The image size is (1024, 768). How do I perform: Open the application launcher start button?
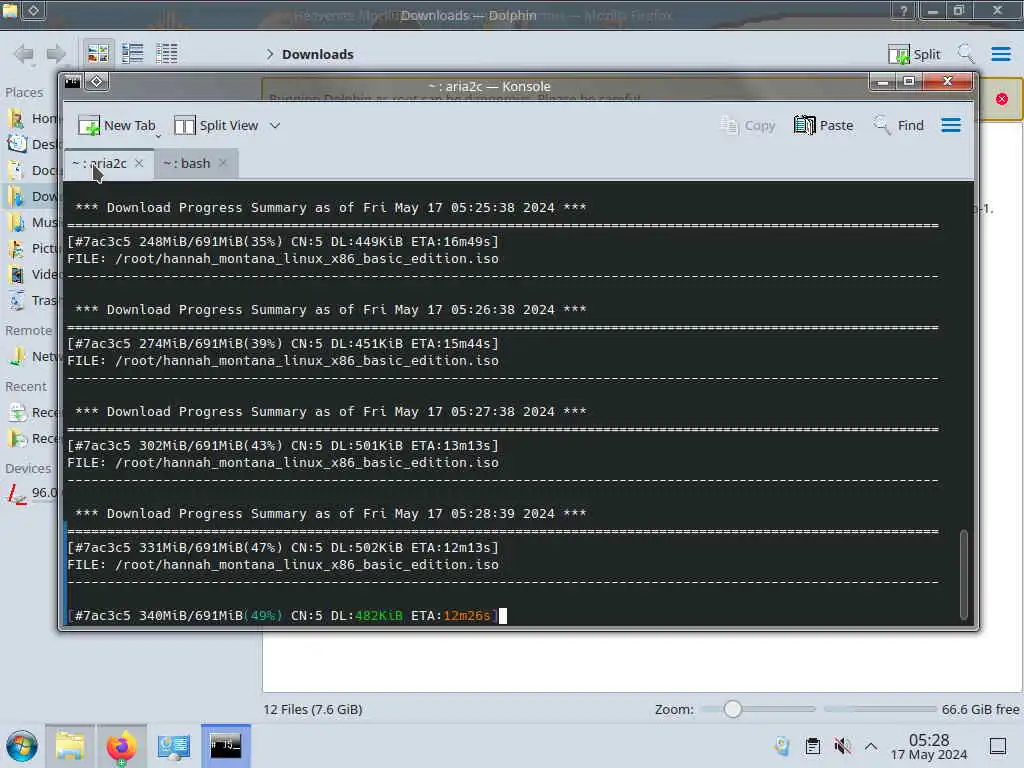point(22,746)
